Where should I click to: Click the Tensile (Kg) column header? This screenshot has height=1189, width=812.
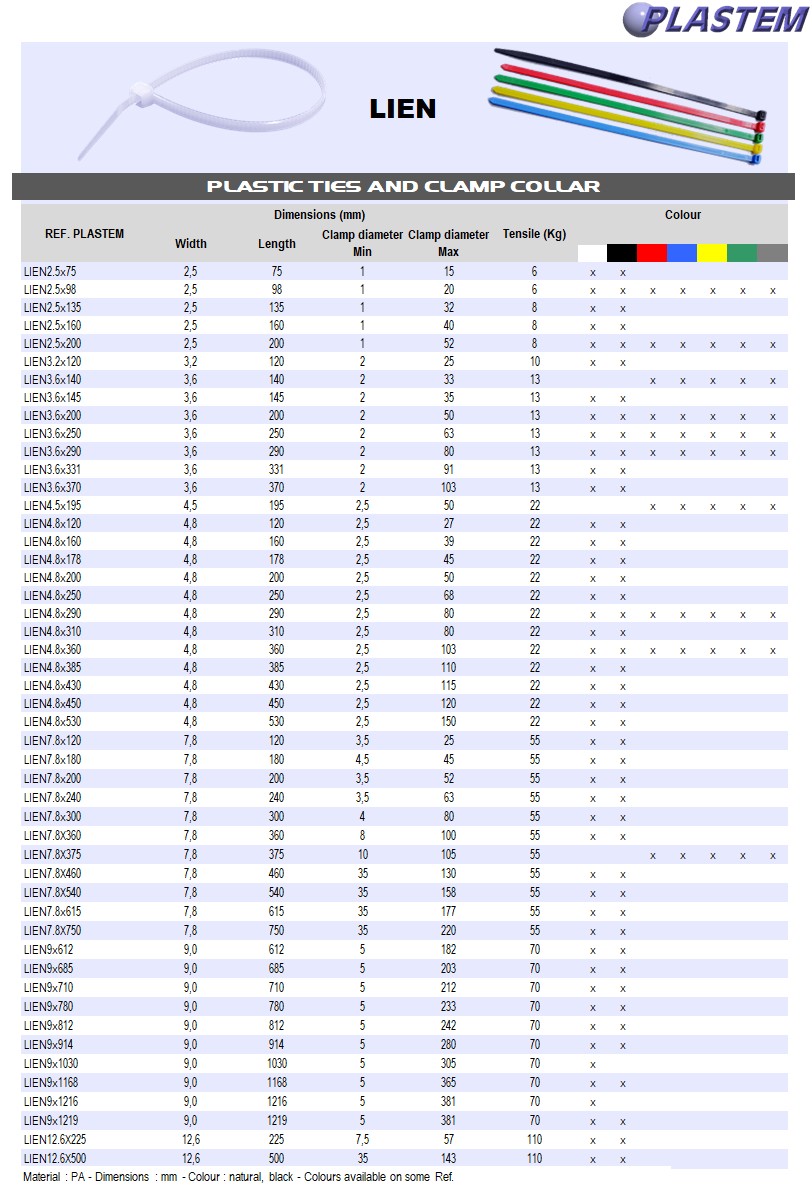534,234
